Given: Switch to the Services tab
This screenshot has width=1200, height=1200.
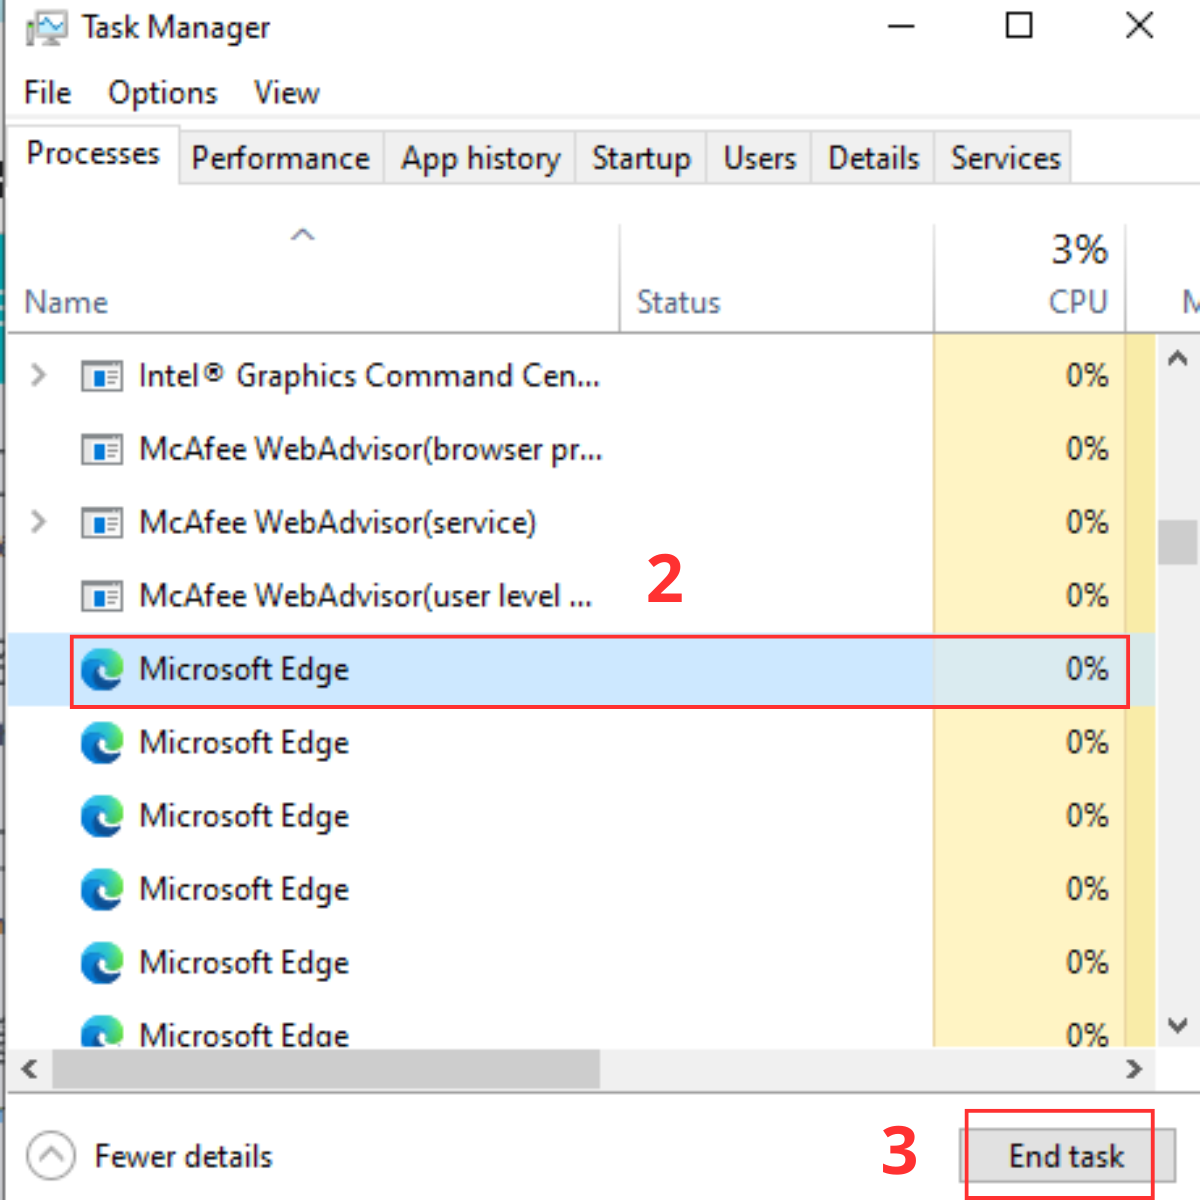Looking at the screenshot, I should pyautogui.click(x=1005, y=158).
